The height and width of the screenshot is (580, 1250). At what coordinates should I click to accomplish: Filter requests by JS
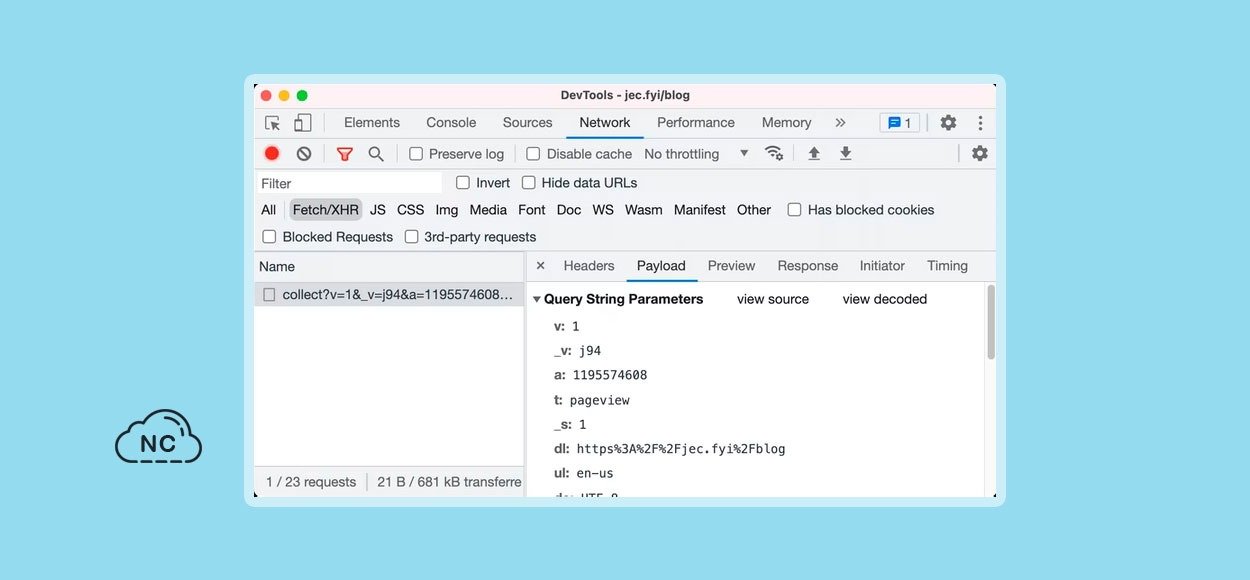click(x=378, y=210)
